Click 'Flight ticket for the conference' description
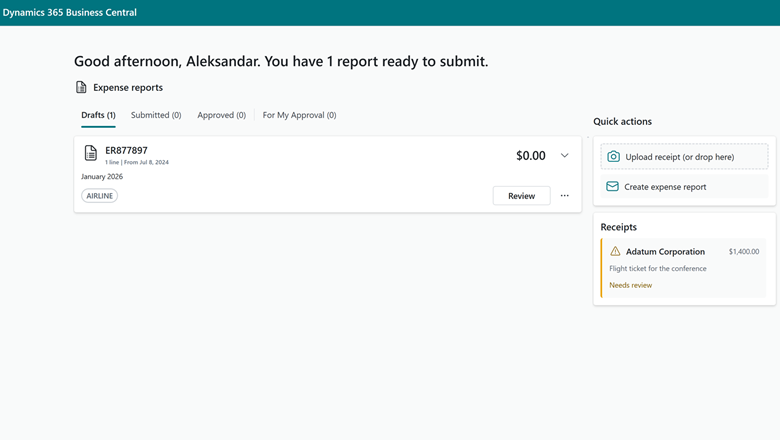Viewport: 780px width, 440px height. 658,268
